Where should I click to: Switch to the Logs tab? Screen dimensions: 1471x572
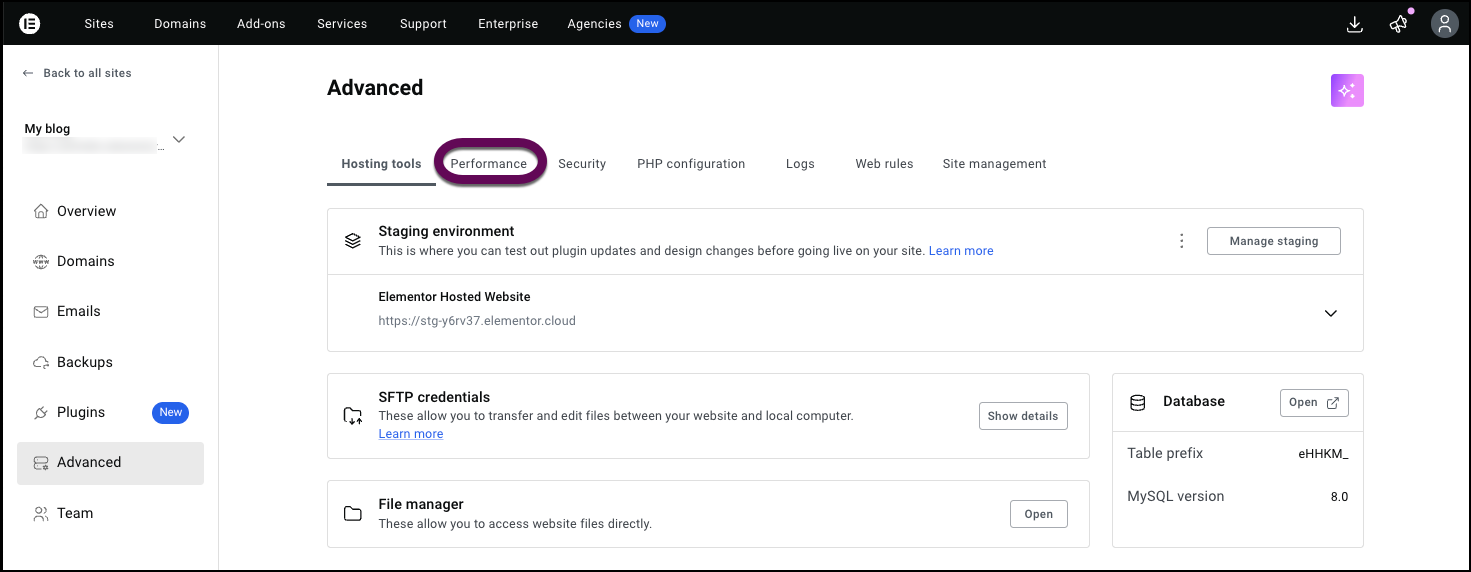[800, 164]
